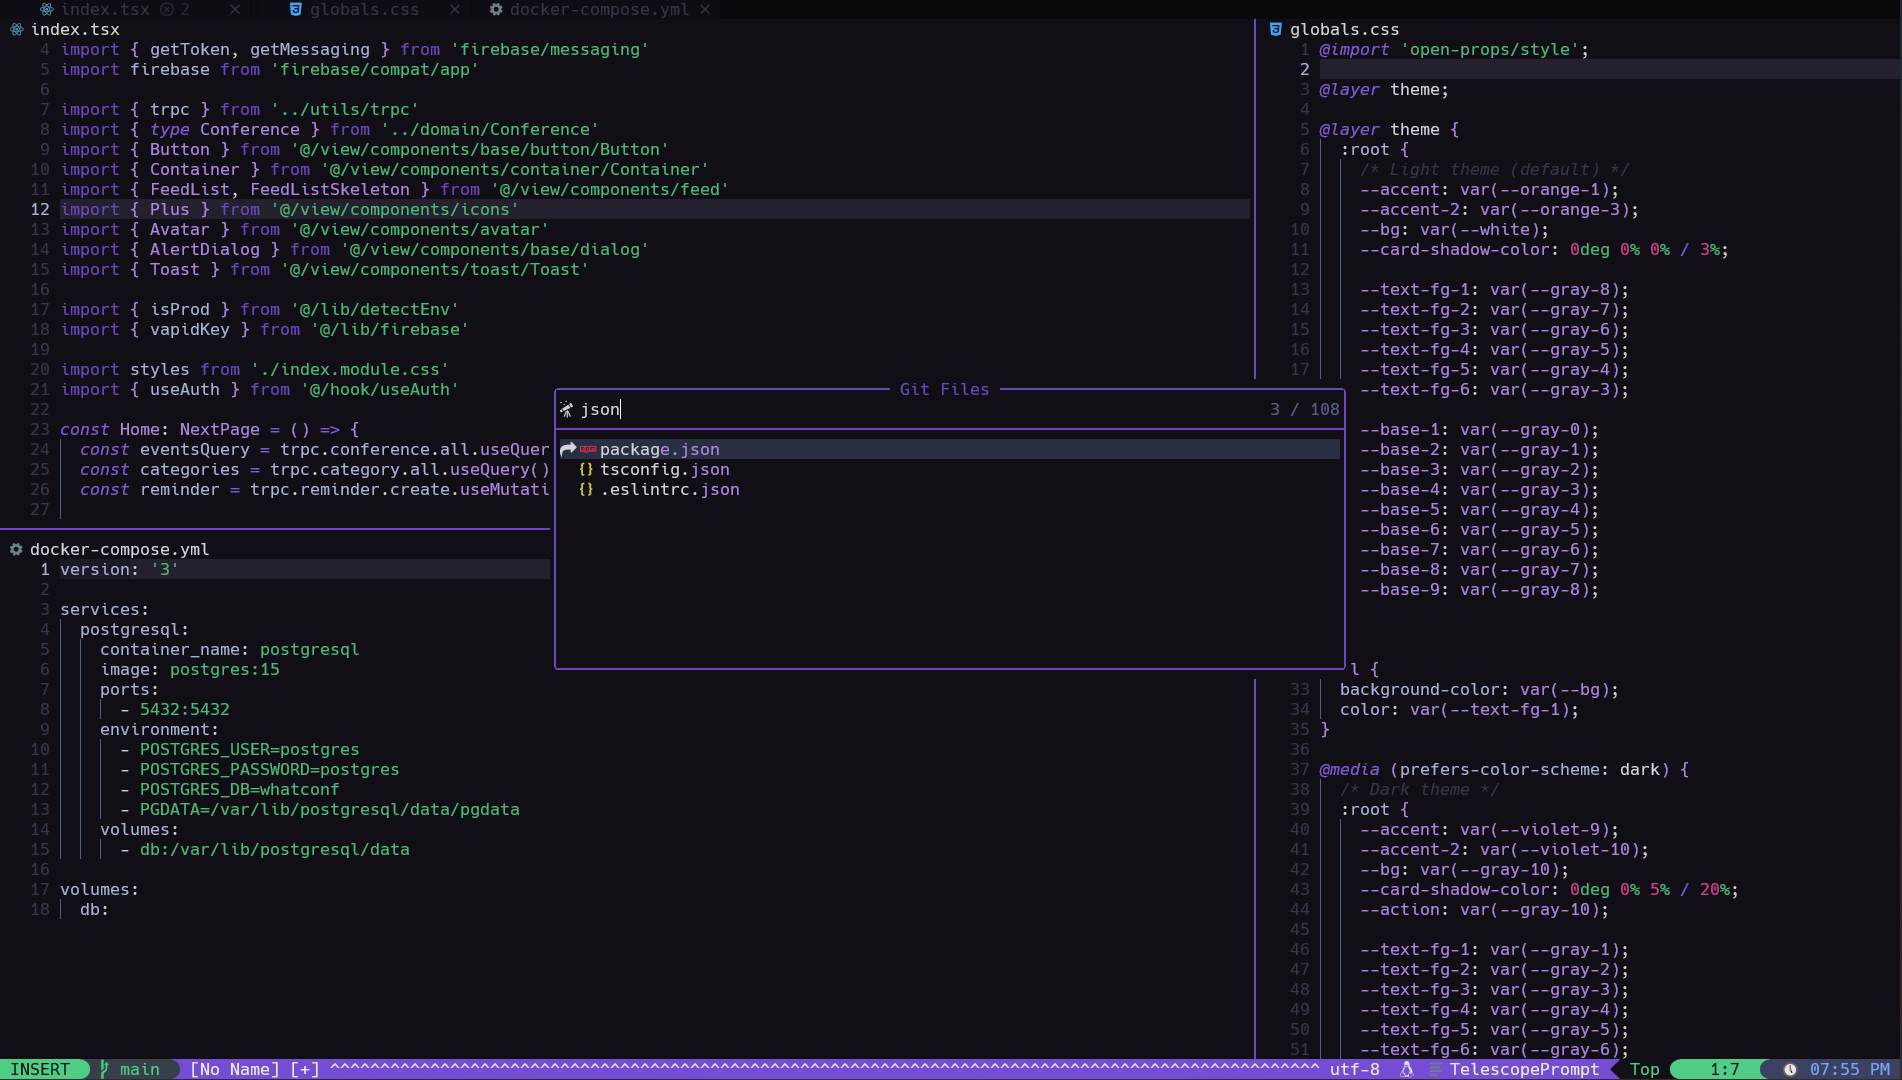This screenshot has width=1902, height=1080.
Task: Click the gear icon in docker-compose.yml winbar
Action: 16,549
